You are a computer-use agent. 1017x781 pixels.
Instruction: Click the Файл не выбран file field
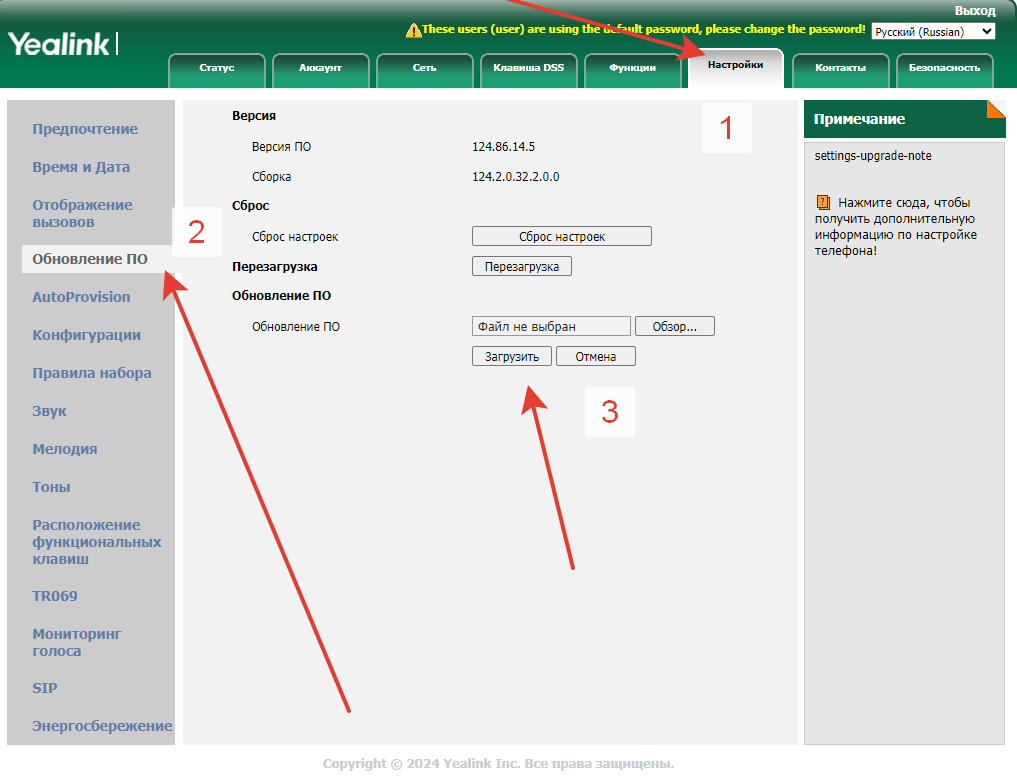coord(551,326)
